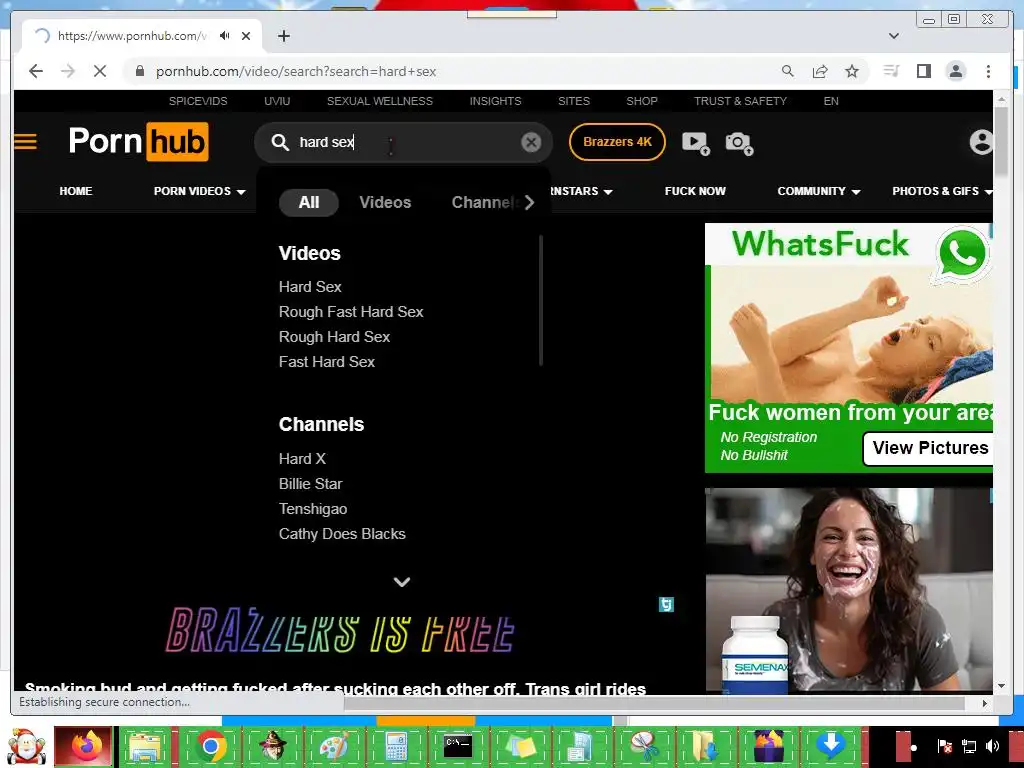
Task: Open the system tray network icon
Action: (x=968, y=746)
